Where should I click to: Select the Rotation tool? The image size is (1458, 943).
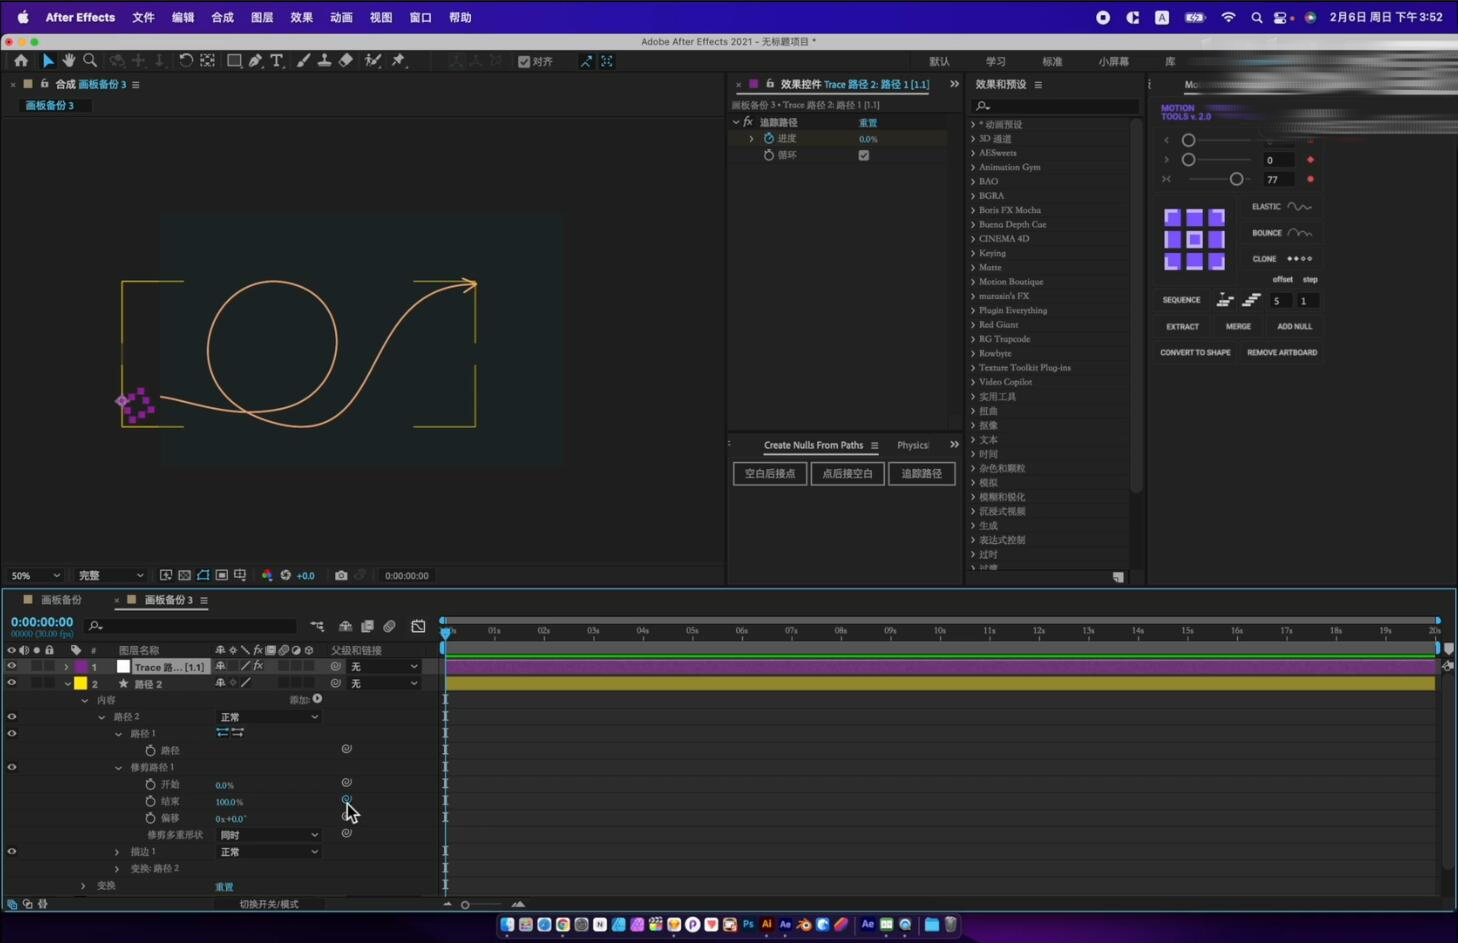click(186, 61)
